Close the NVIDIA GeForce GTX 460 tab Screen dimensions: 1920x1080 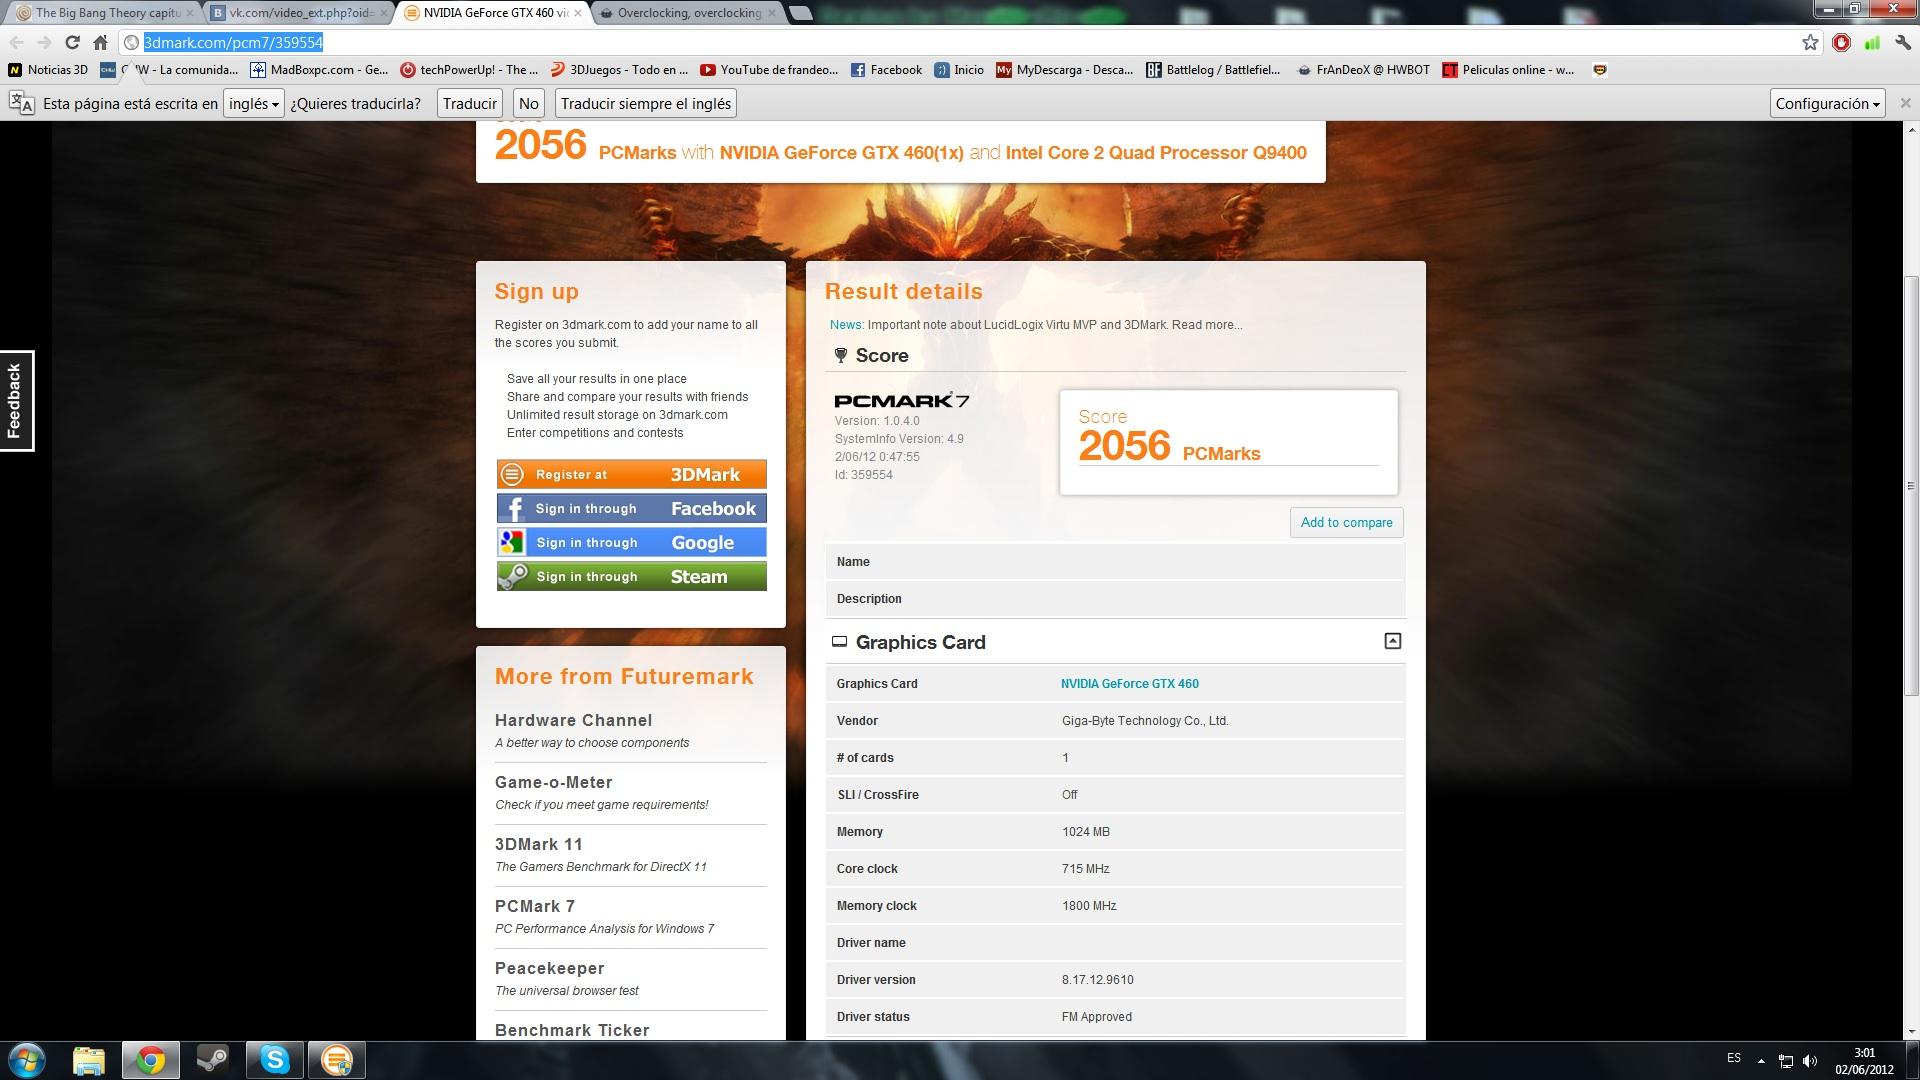(577, 13)
